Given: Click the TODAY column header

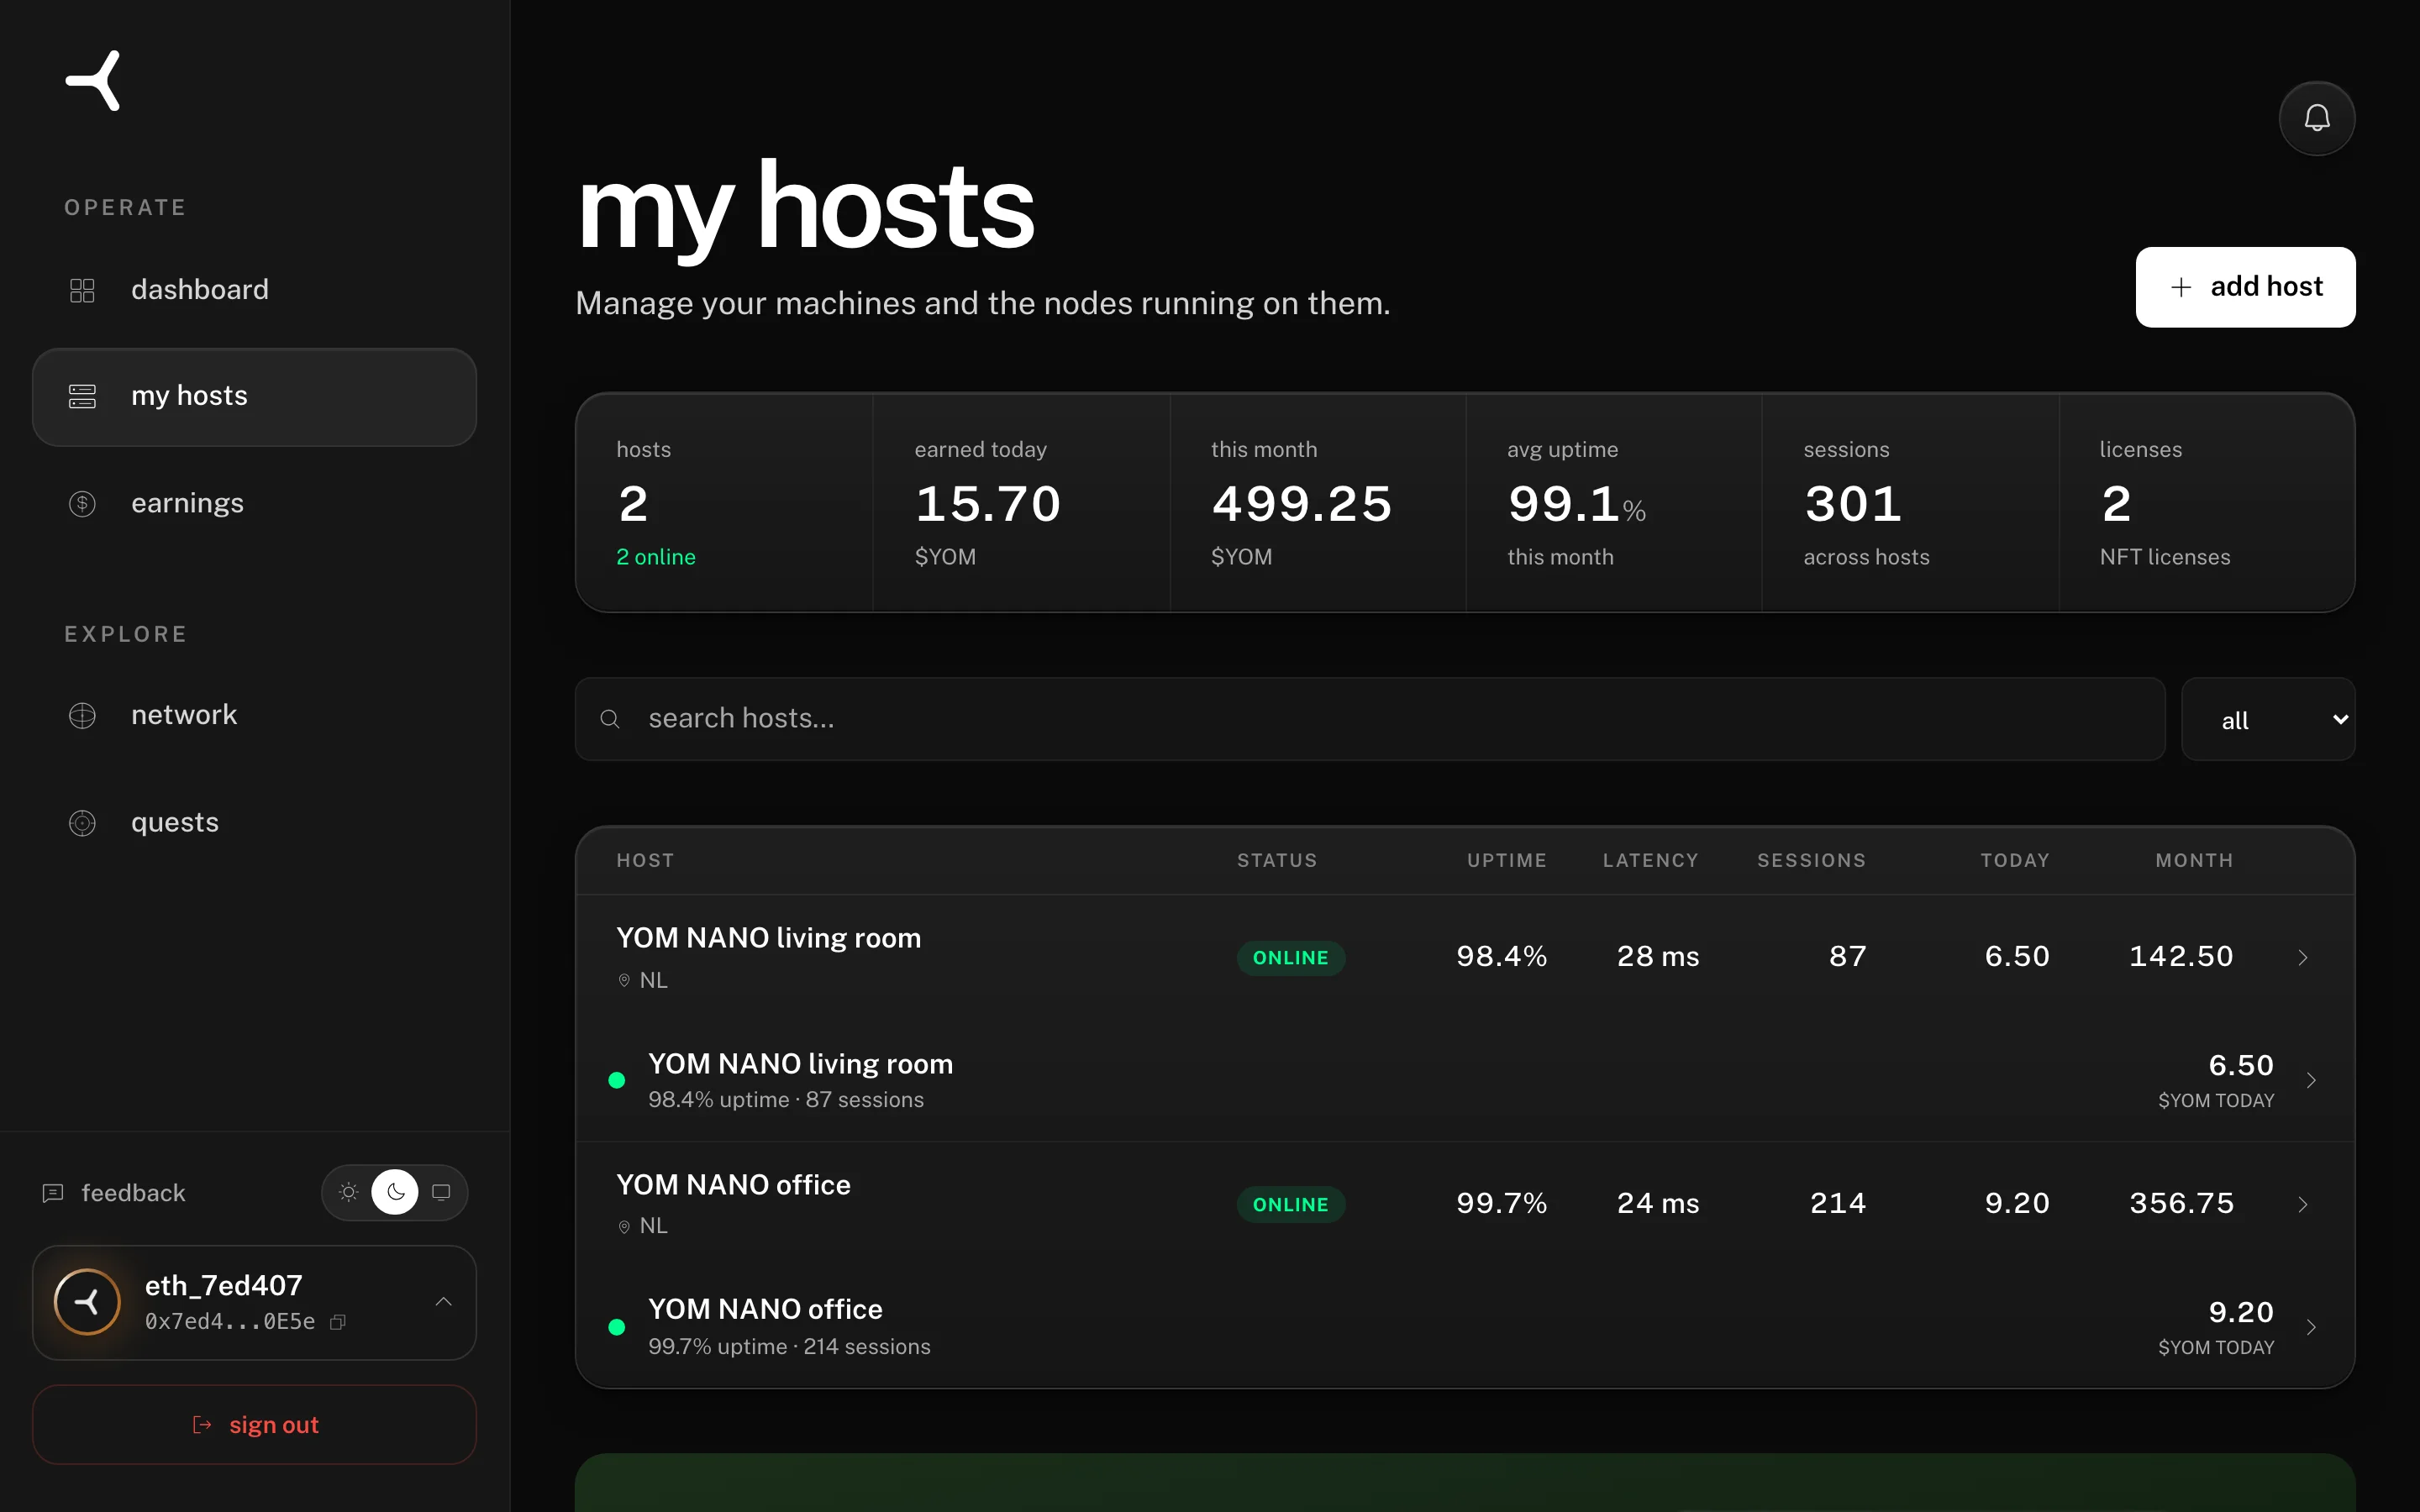Looking at the screenshot, I should point(2015,860).
